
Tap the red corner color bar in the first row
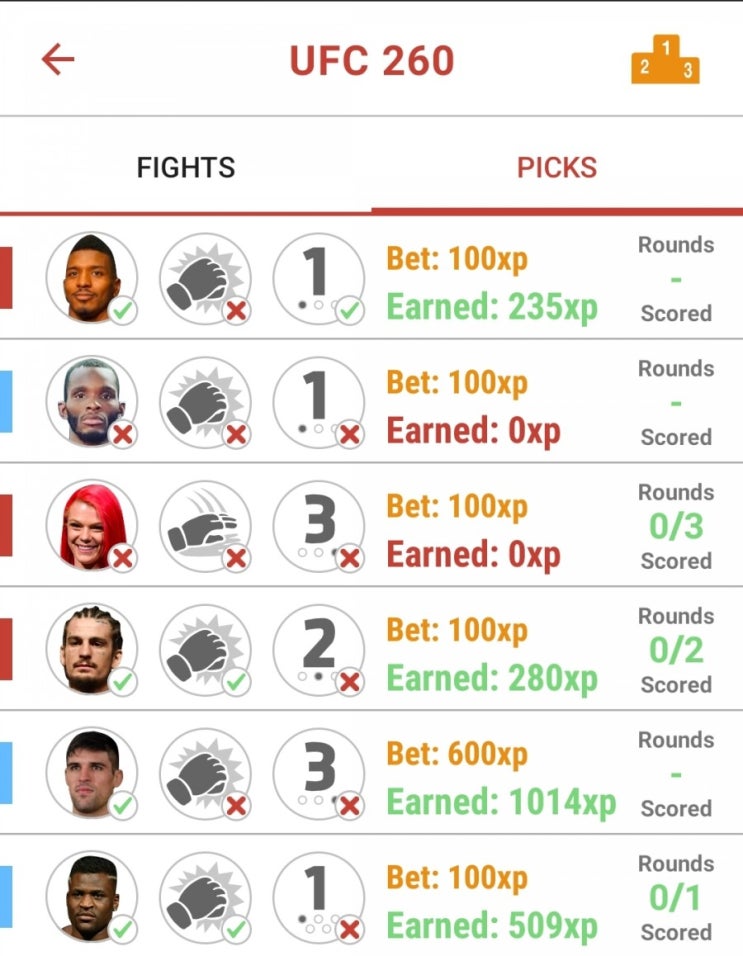point(6,278)
